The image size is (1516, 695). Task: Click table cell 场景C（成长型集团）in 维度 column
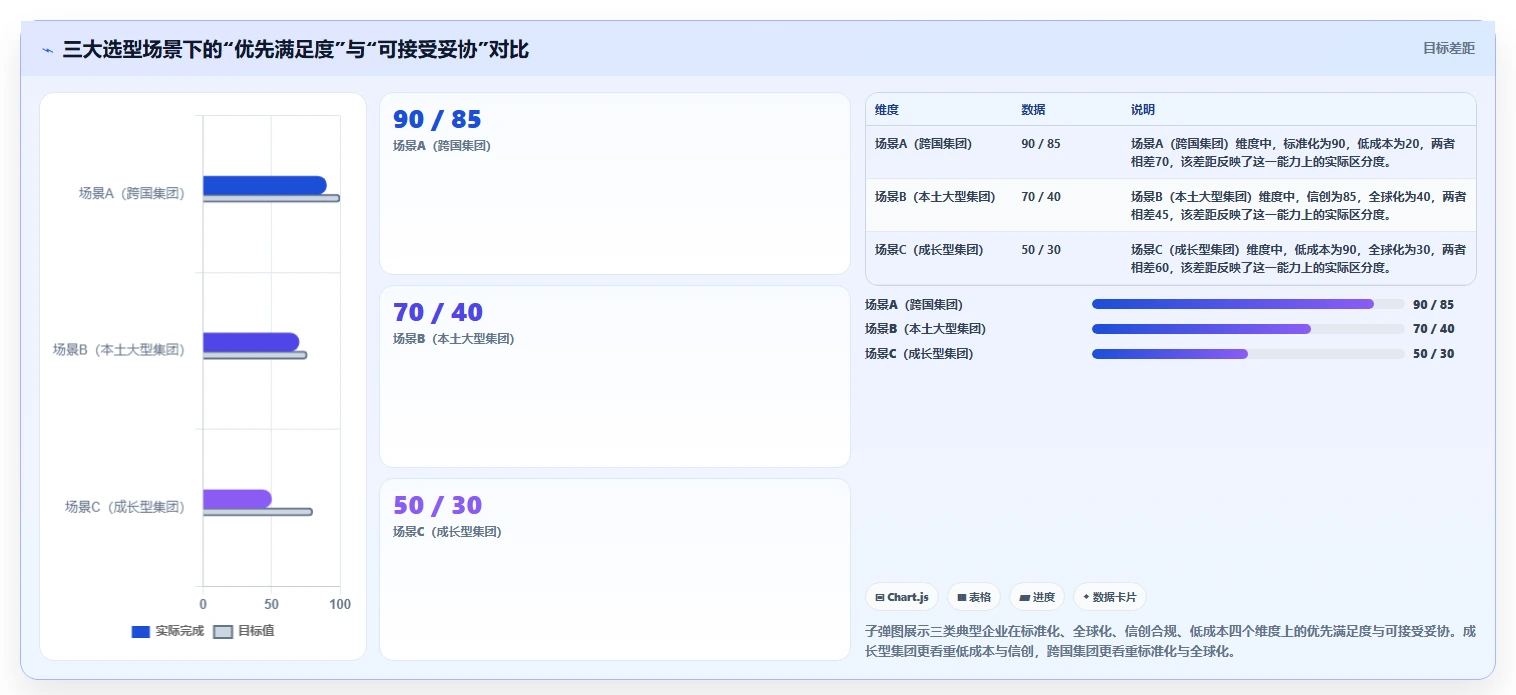[929, 250]
